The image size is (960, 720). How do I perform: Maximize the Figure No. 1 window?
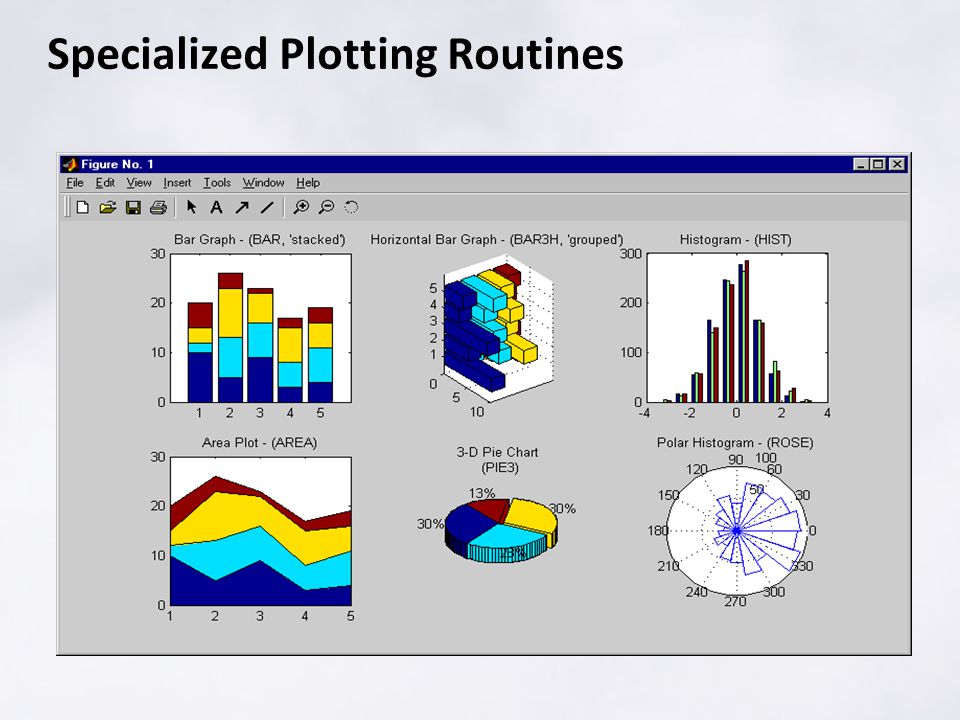878,164
